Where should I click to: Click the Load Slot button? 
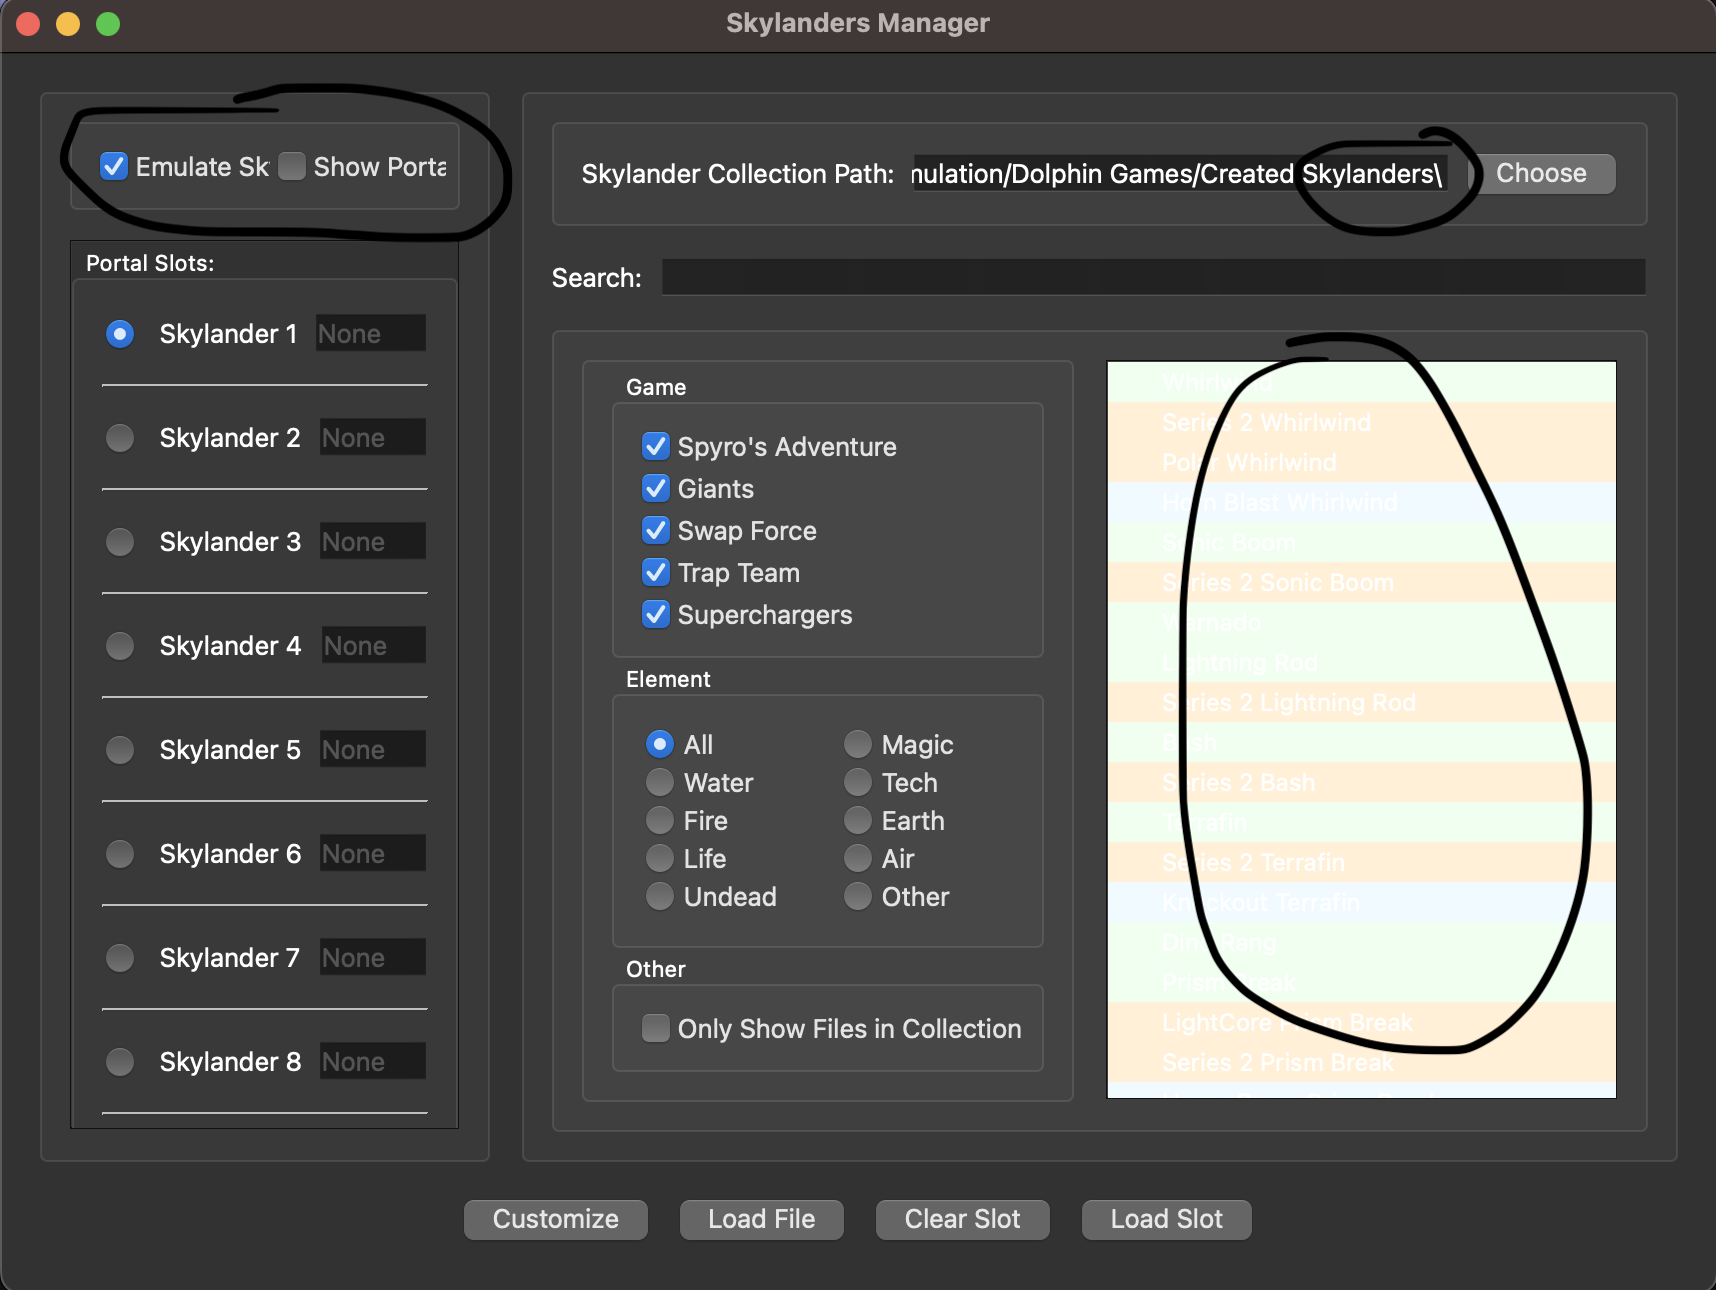(x=1167, y=1219)
